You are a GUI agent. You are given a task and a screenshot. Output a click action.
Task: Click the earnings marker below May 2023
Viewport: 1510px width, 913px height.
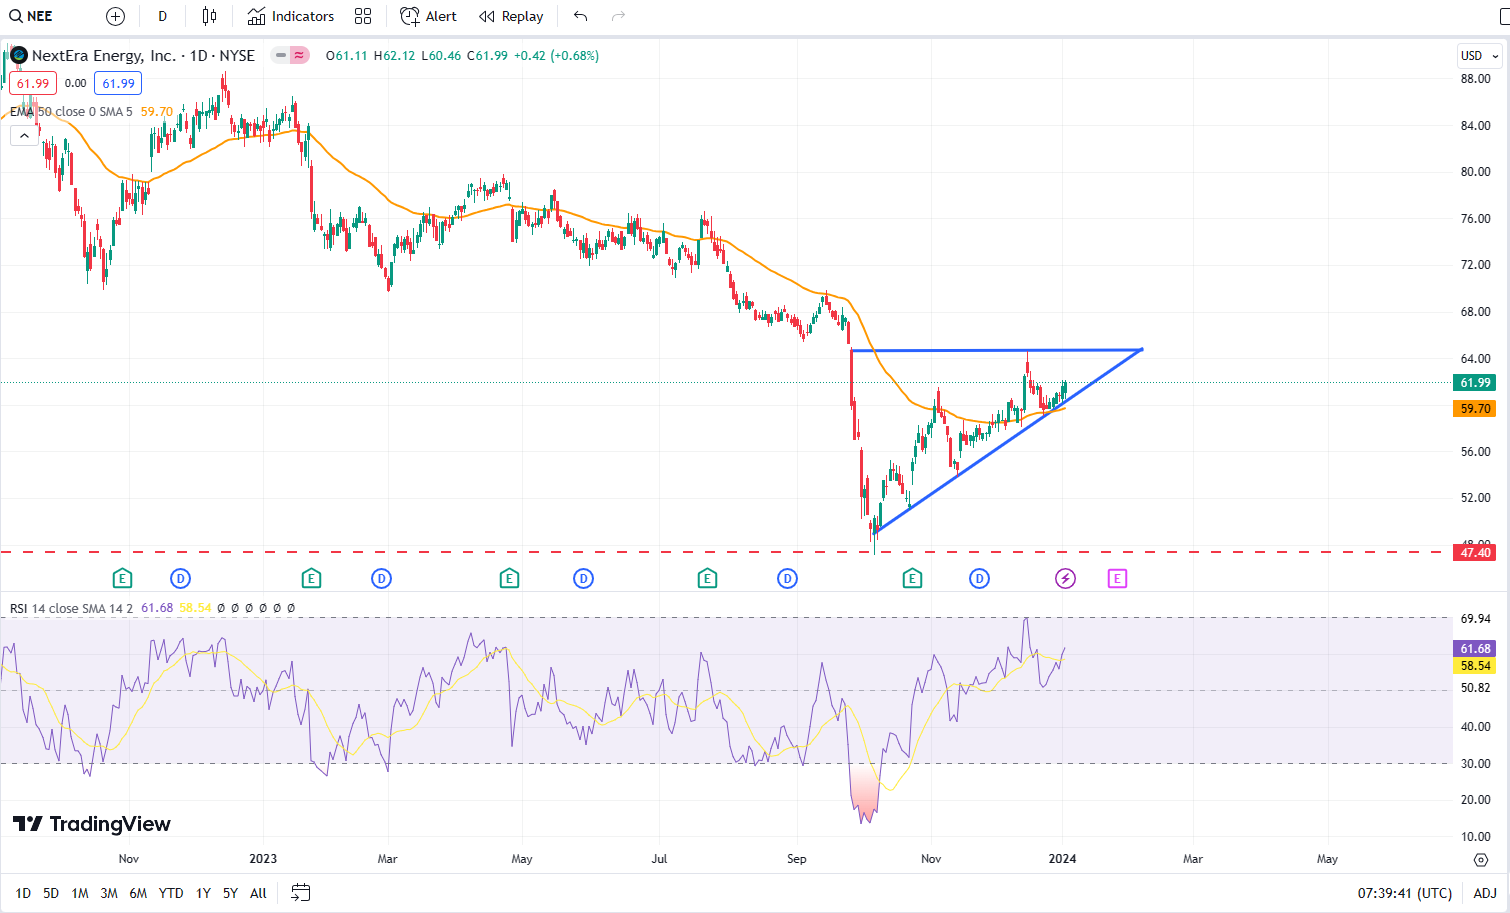click(509, 578)
